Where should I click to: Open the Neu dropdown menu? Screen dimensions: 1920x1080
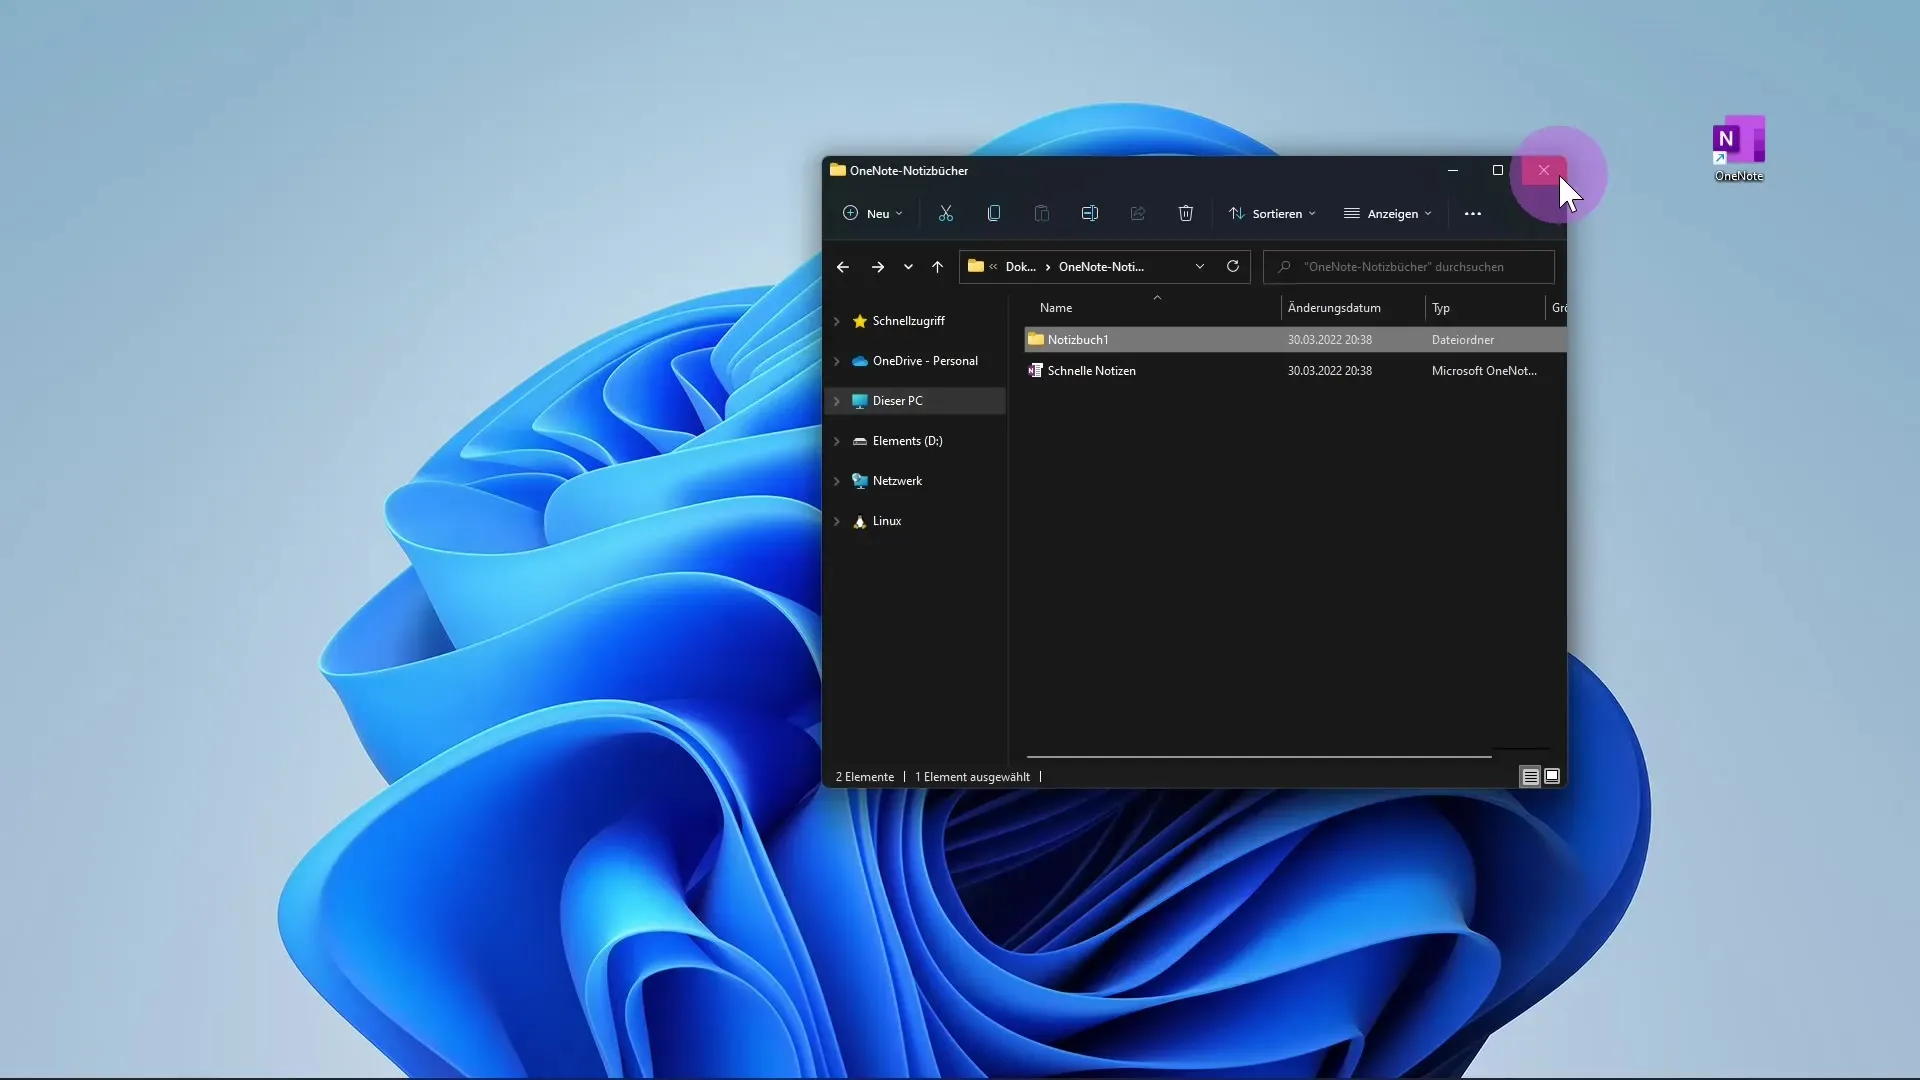873,214
